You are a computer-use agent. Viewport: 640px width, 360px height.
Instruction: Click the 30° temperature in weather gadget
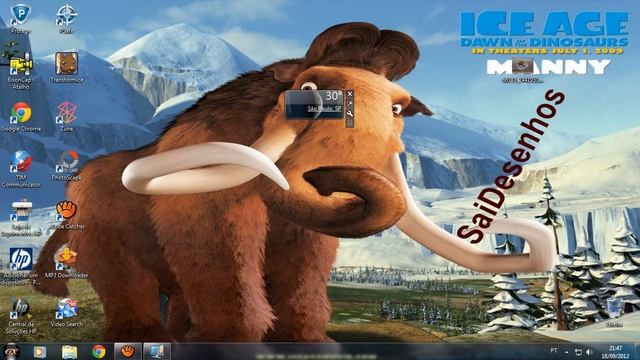coord(333,96)
